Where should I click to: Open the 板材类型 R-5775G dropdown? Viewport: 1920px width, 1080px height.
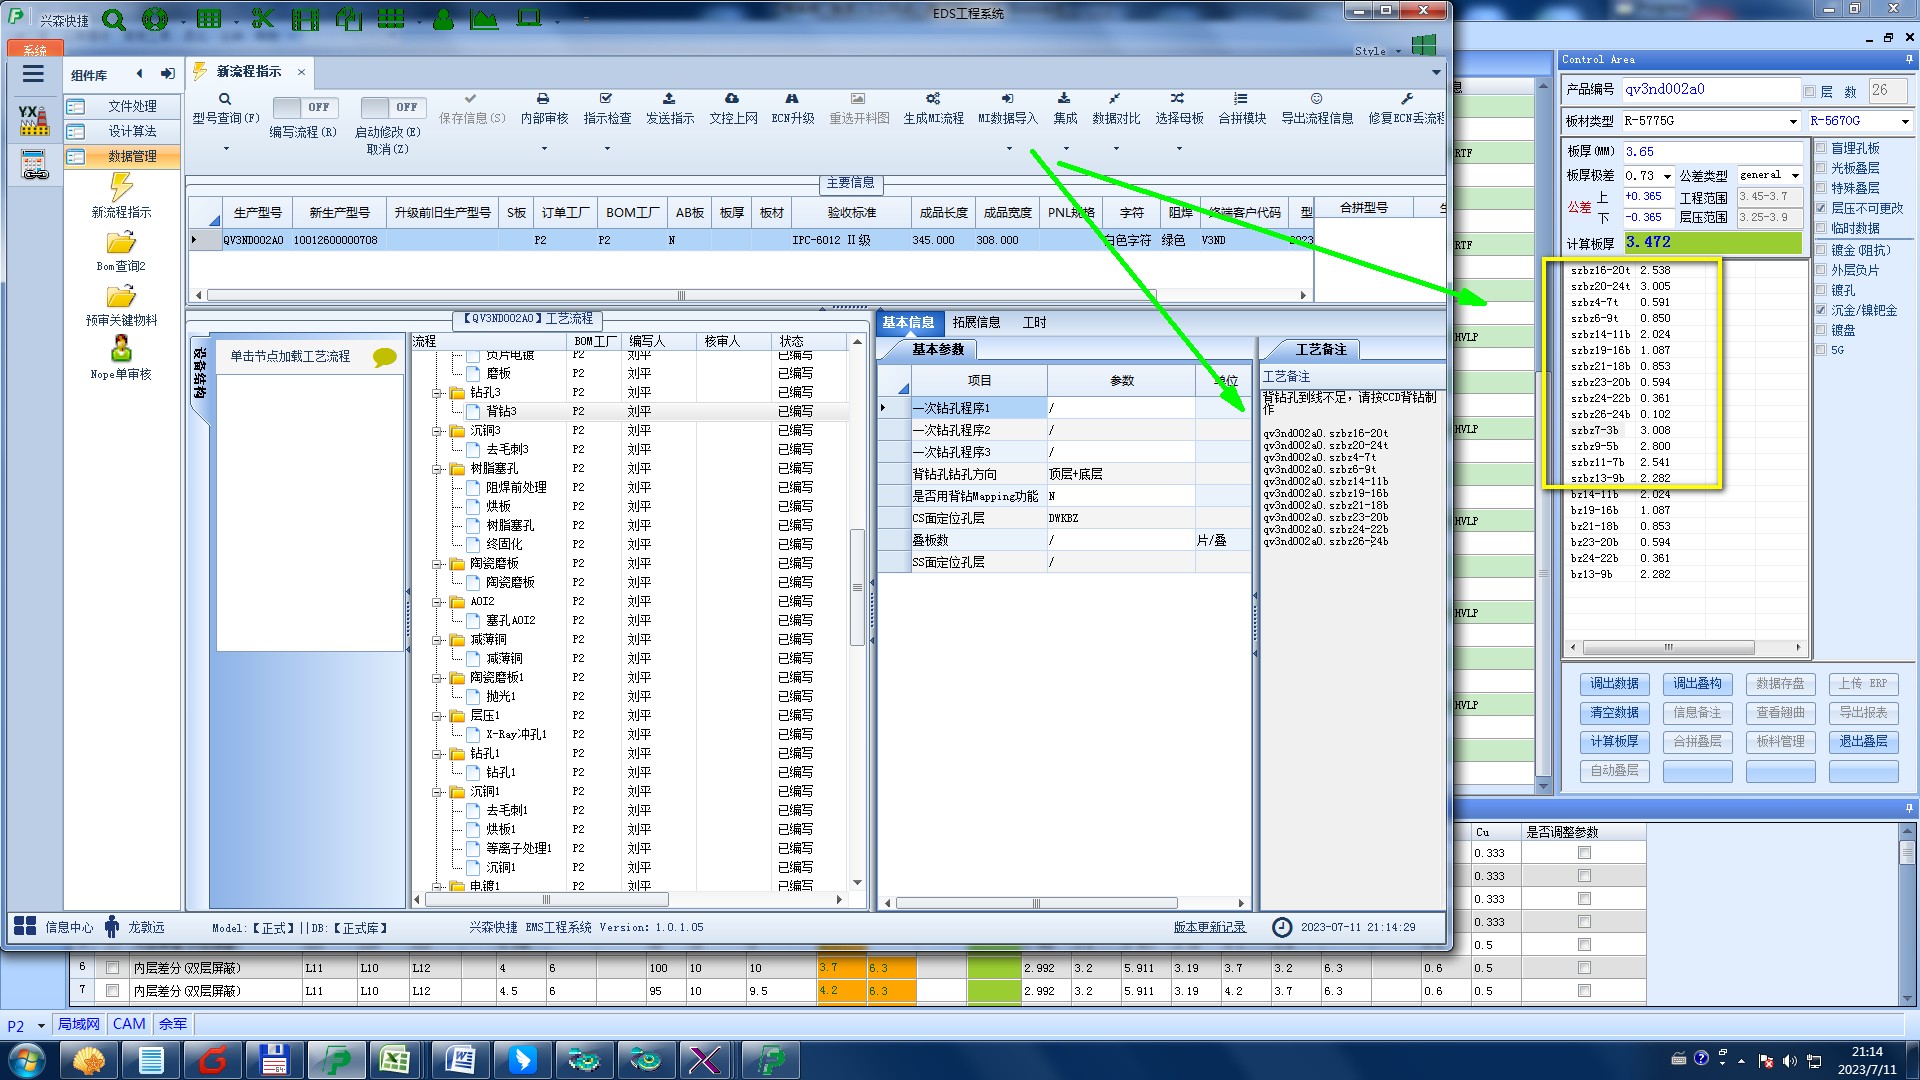click(1792, 121)
